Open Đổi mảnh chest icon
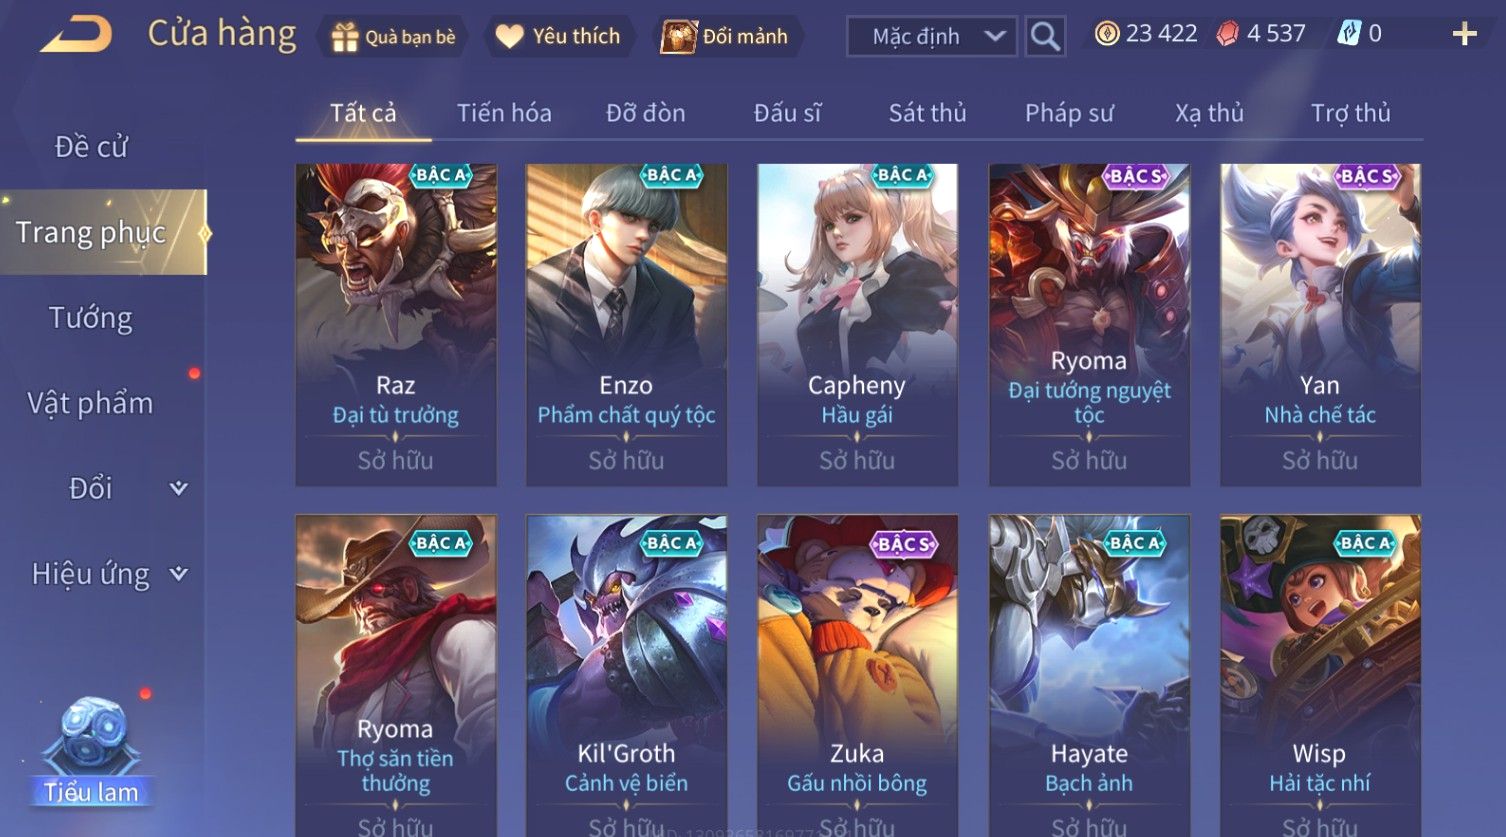The width and height of the screenshot is (1506, 837). click(678, 37)
